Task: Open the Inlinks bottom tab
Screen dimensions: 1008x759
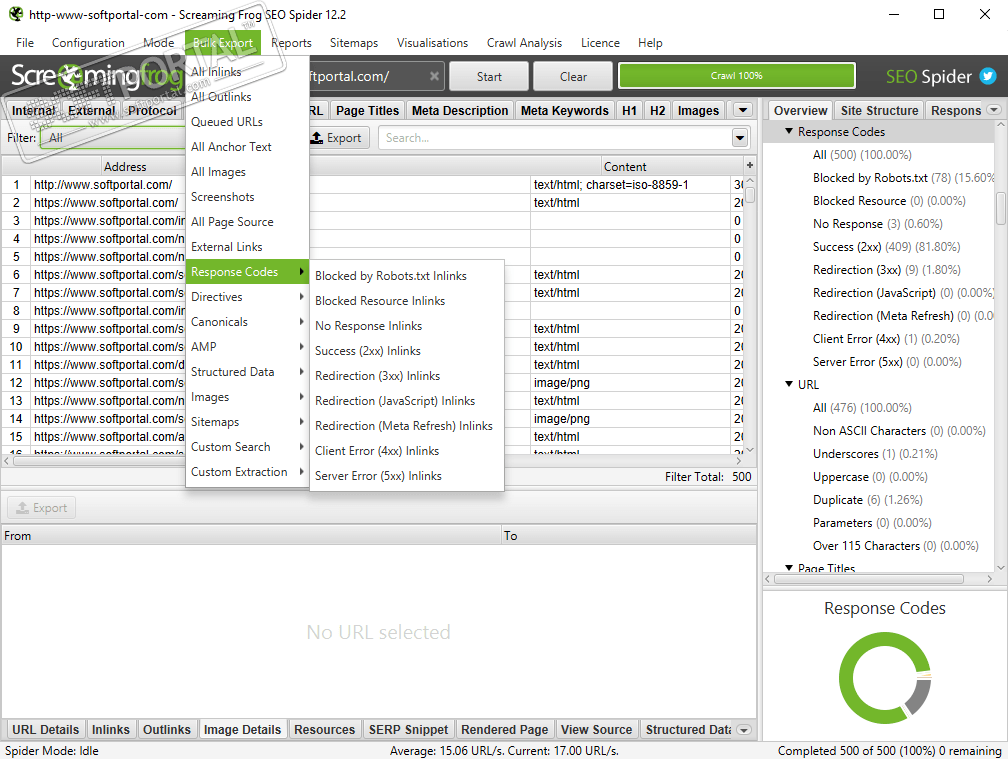Action: 111,729
